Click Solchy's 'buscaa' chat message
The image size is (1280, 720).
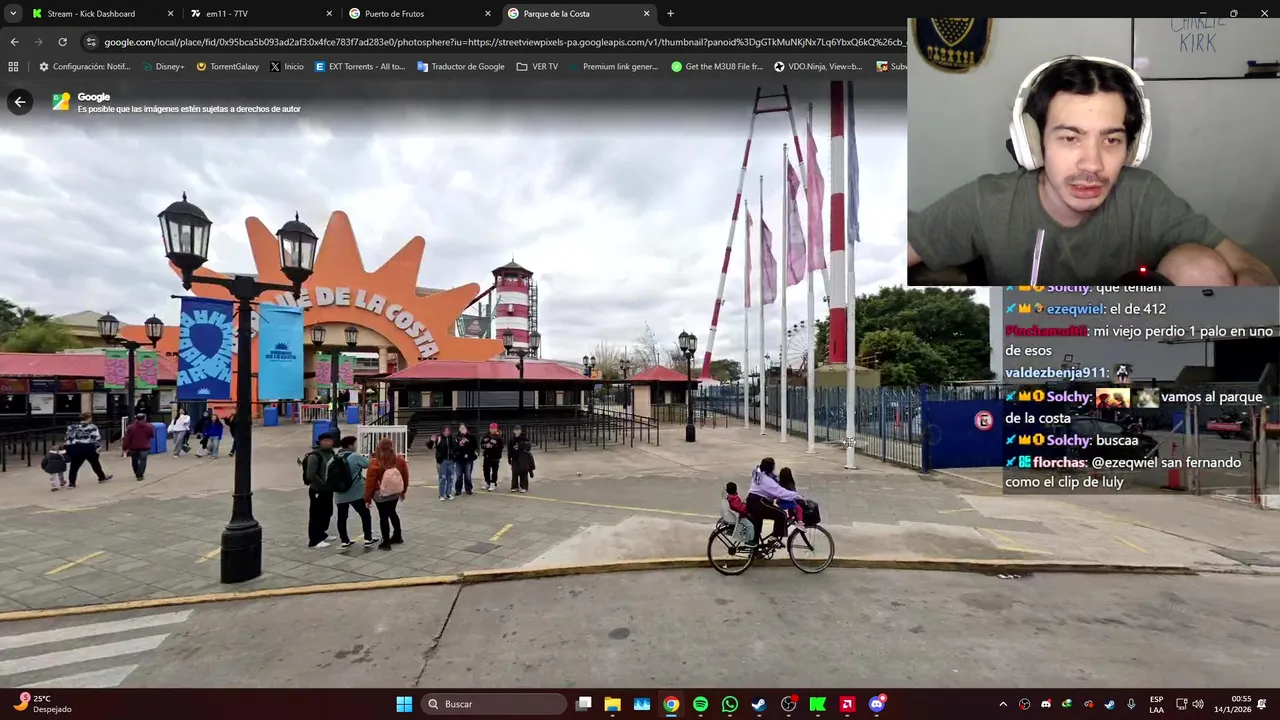pos(1117,441)
